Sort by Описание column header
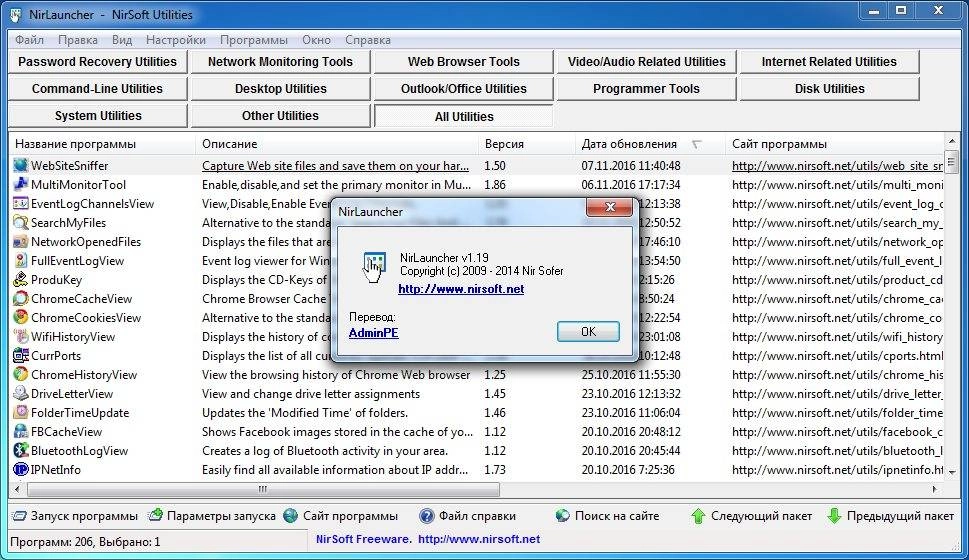Image resolution: width=969 pixels, height=560 pixels. tap(337, 144)
